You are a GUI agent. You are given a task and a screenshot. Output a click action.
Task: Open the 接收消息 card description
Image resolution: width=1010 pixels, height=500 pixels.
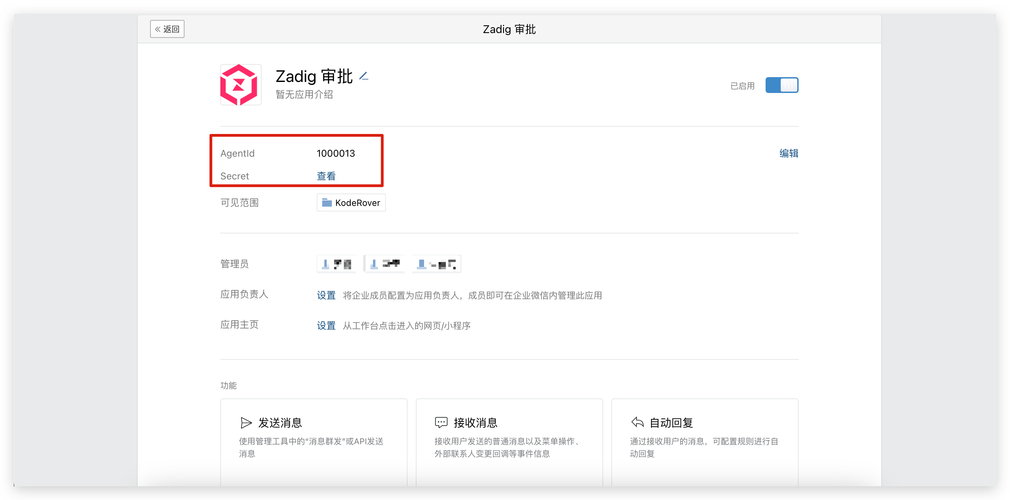(x=507, y=447)
